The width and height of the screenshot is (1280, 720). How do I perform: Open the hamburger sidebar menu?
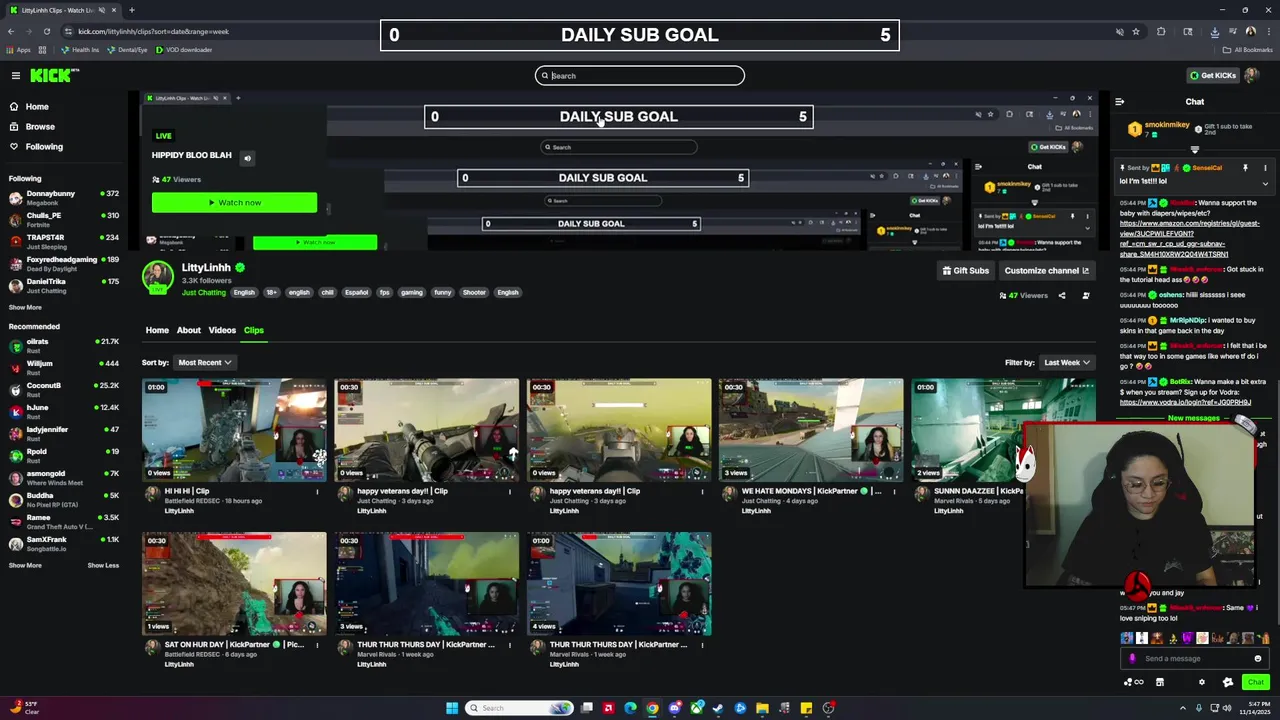[16, 76]
